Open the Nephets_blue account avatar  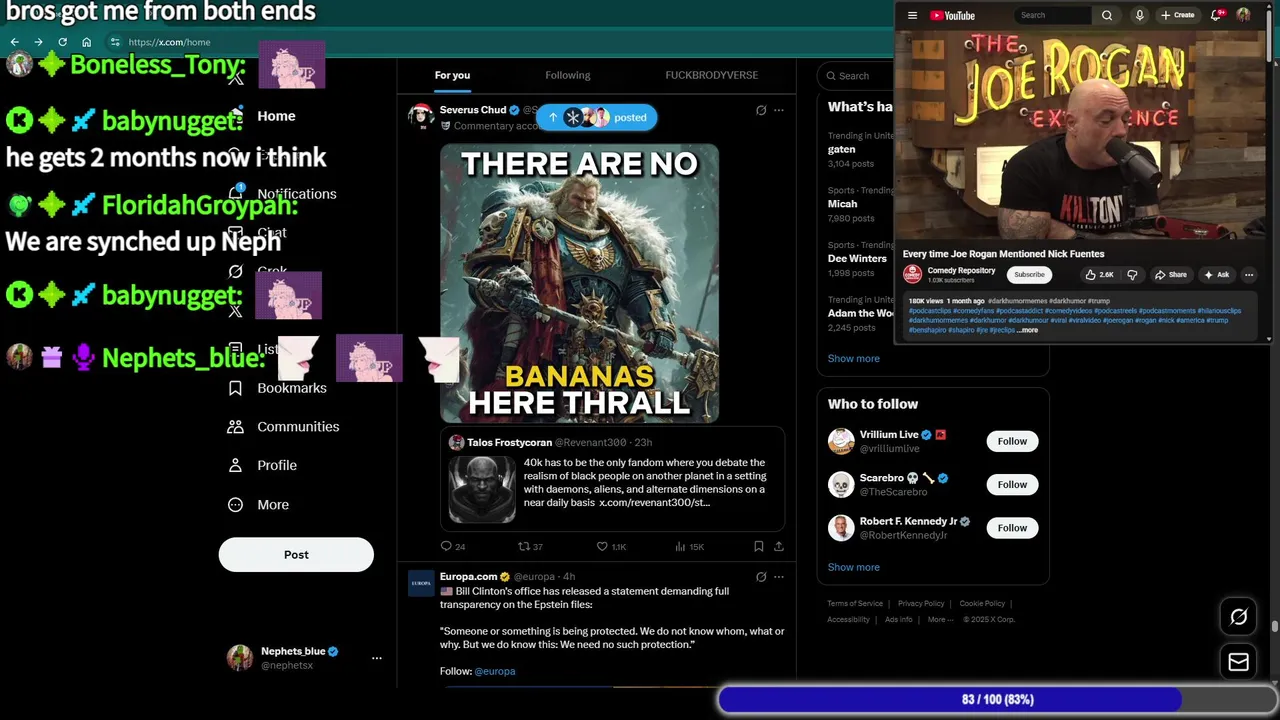pos(240,657)
